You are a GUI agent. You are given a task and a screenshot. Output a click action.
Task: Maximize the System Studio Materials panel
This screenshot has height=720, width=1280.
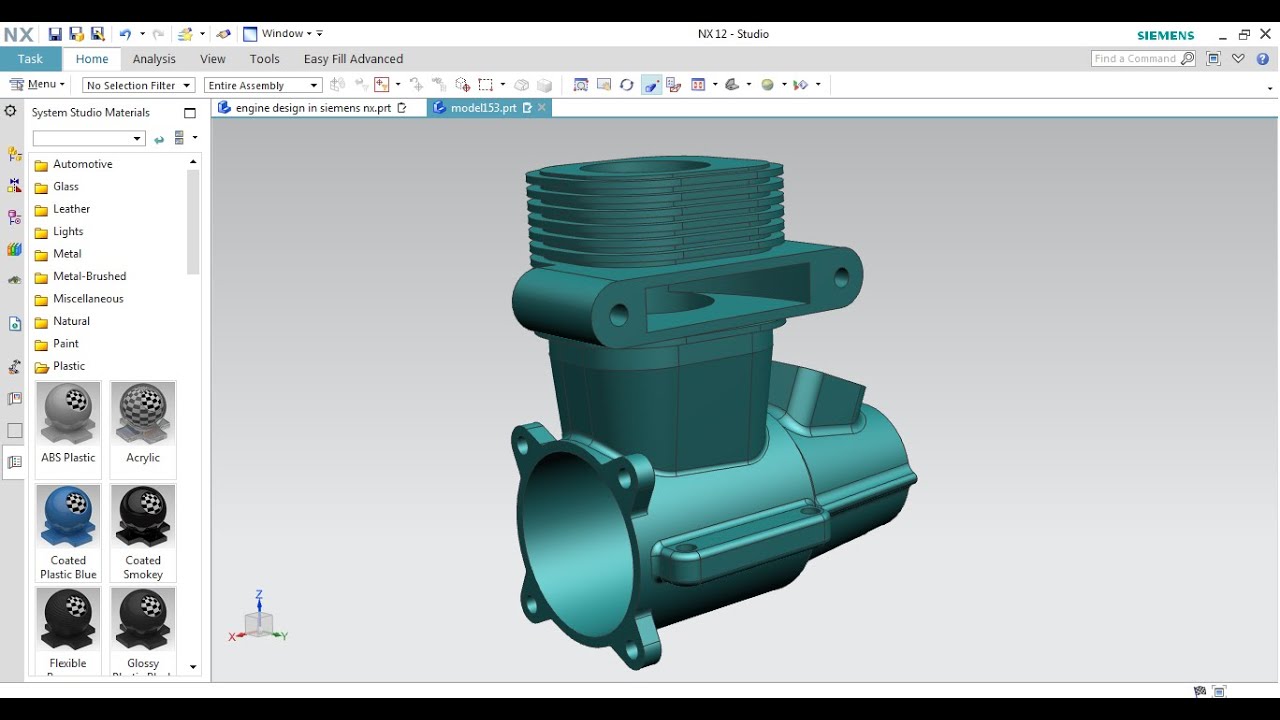tap(190, 113)
